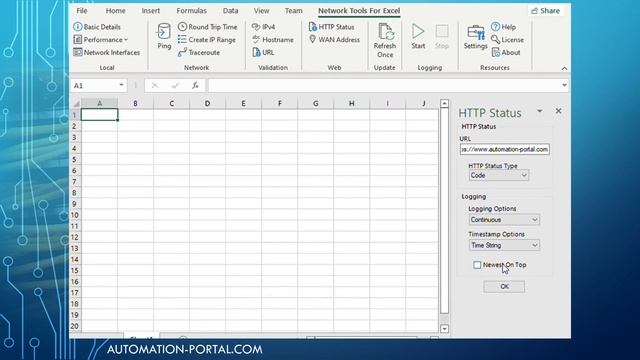This screenshot has width=640, height=360.
Task: Click cell A1
Action: coord(100,115)
